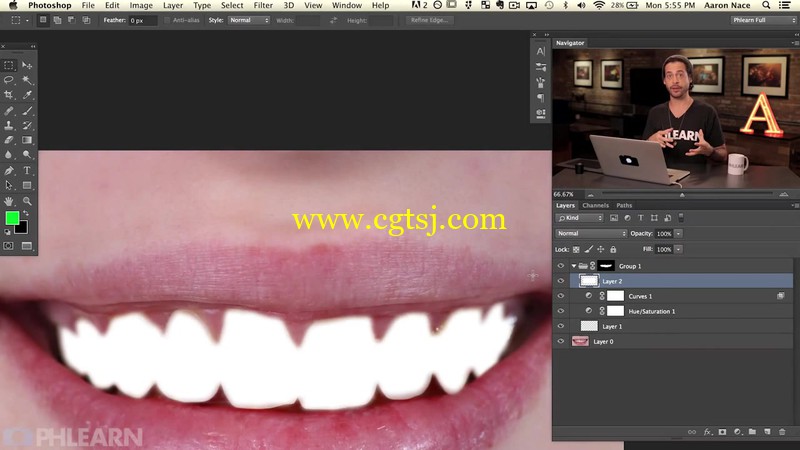This screenshot has height=450, width=800.
Task: Open the Paragraph panel icon
Action: pyautogui.click(x=541, y=98)
